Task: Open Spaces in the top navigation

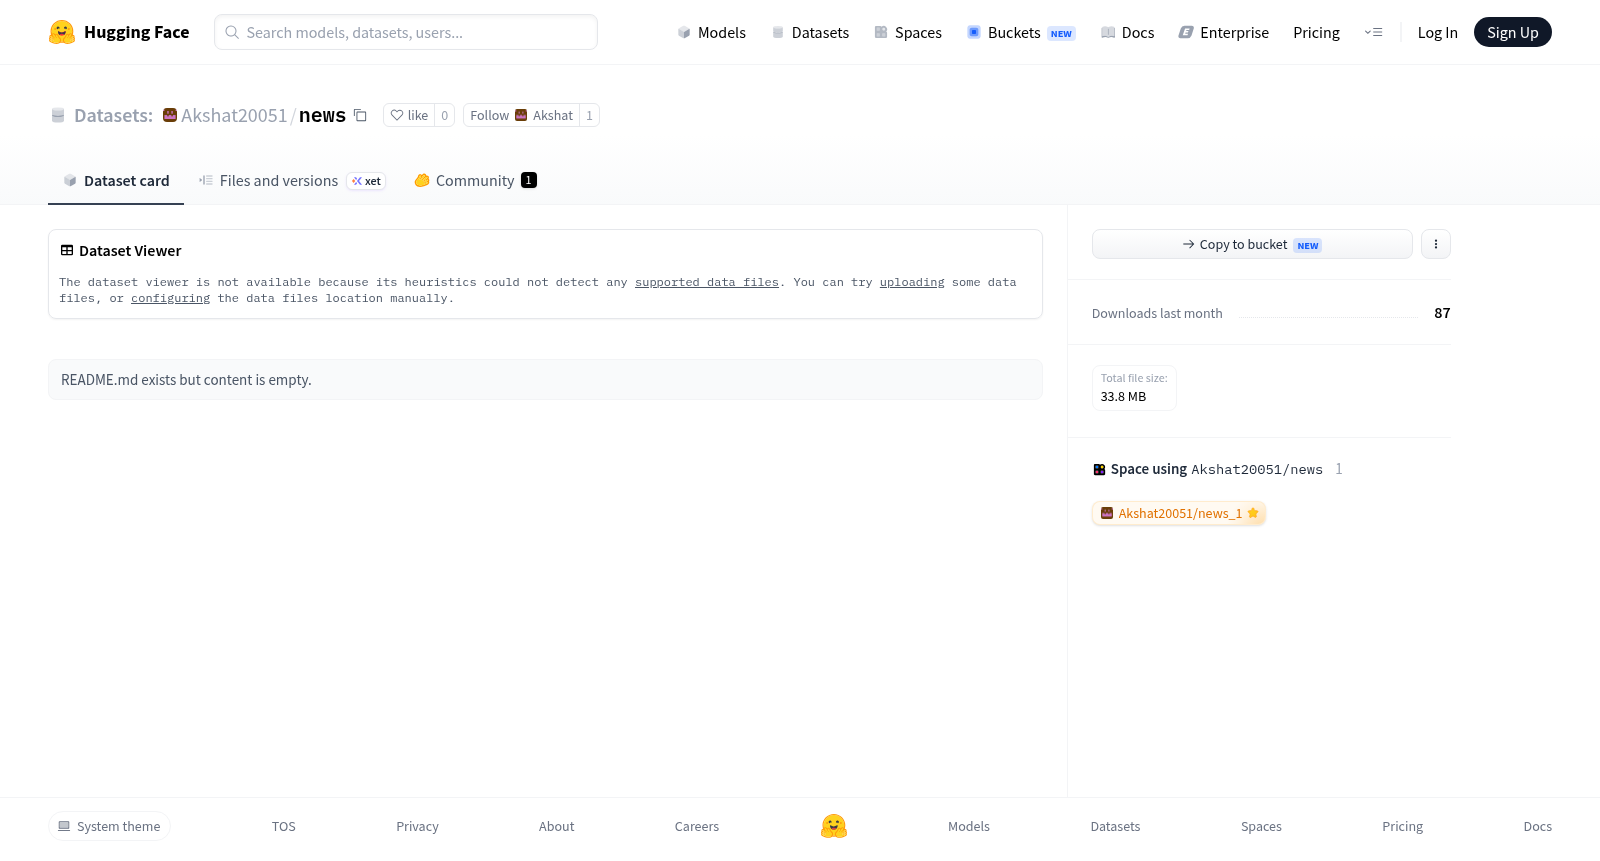Action: (908, 32)
